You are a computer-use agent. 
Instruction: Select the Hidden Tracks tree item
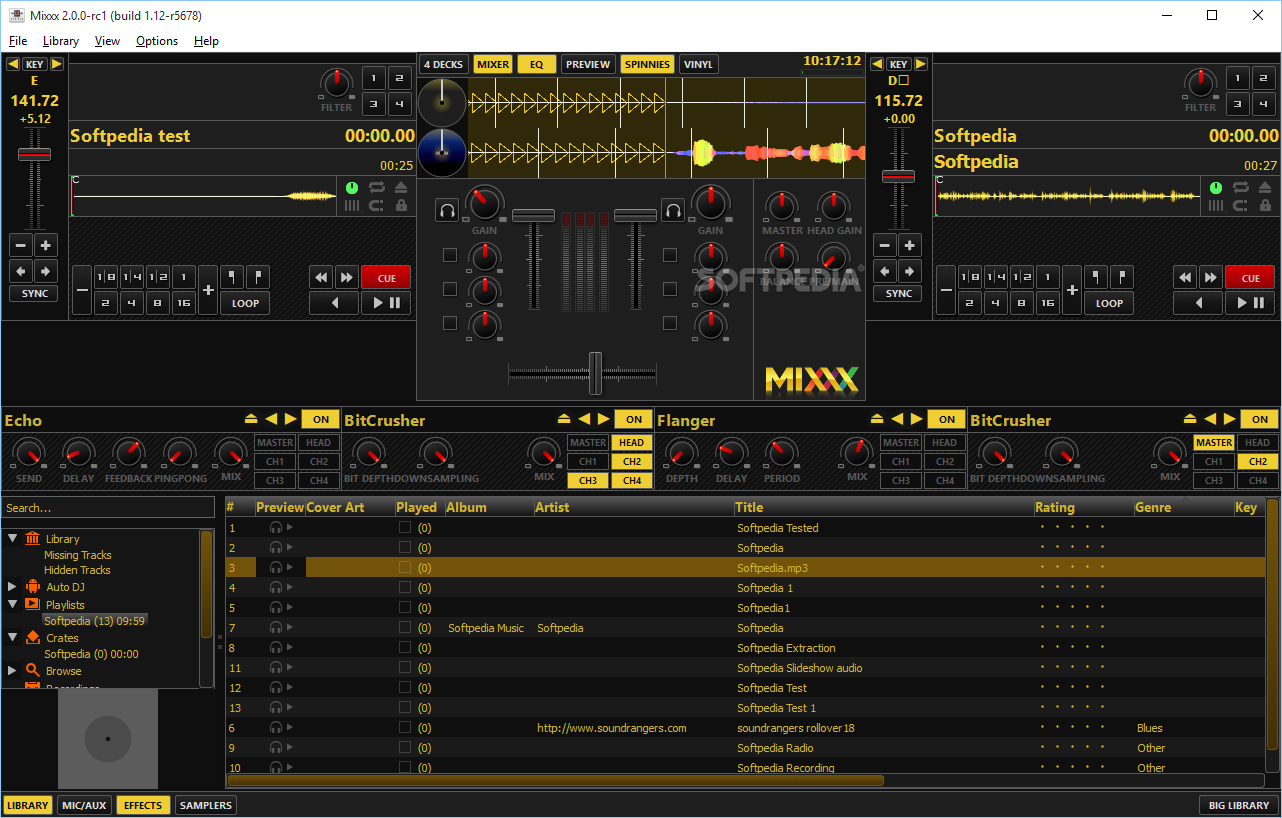coord(77,570)
